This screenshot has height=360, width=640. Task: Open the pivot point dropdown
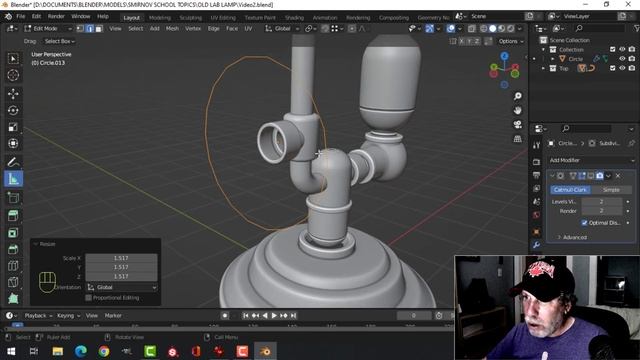tap(311, 29)
